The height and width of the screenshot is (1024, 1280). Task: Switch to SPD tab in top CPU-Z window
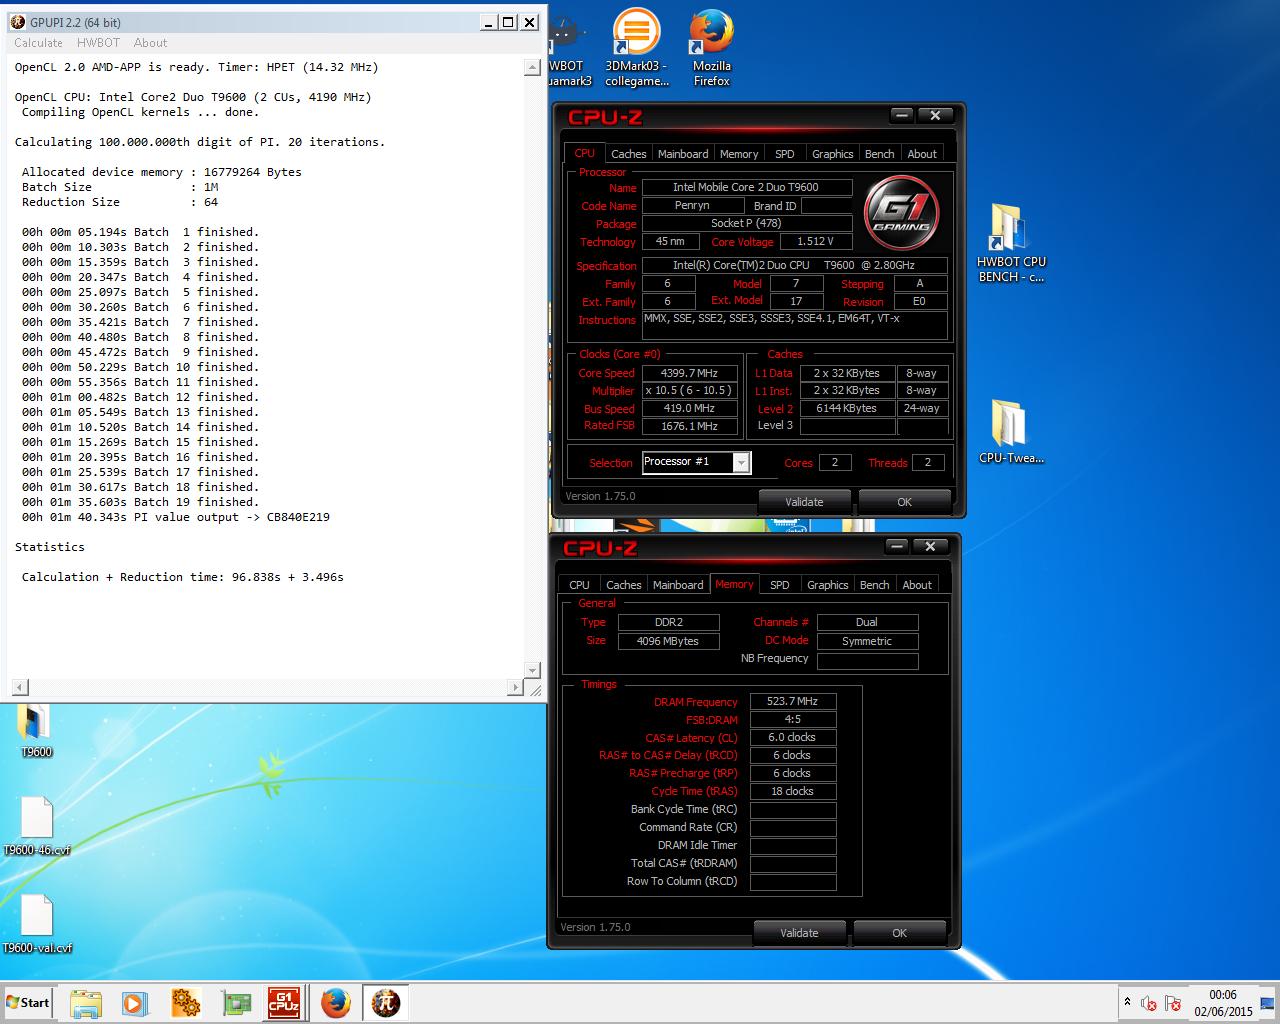coord(785,154)
